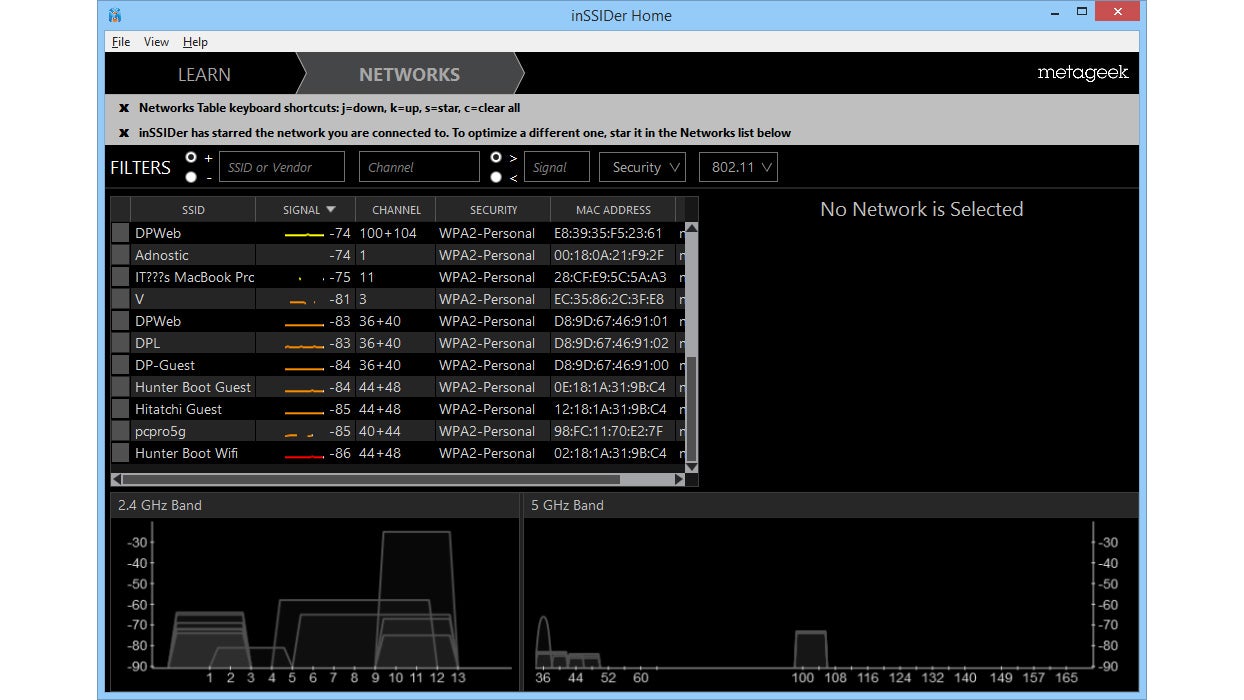Star the pcpro5g network
The image size is (1244, 700).
point(120,431)
